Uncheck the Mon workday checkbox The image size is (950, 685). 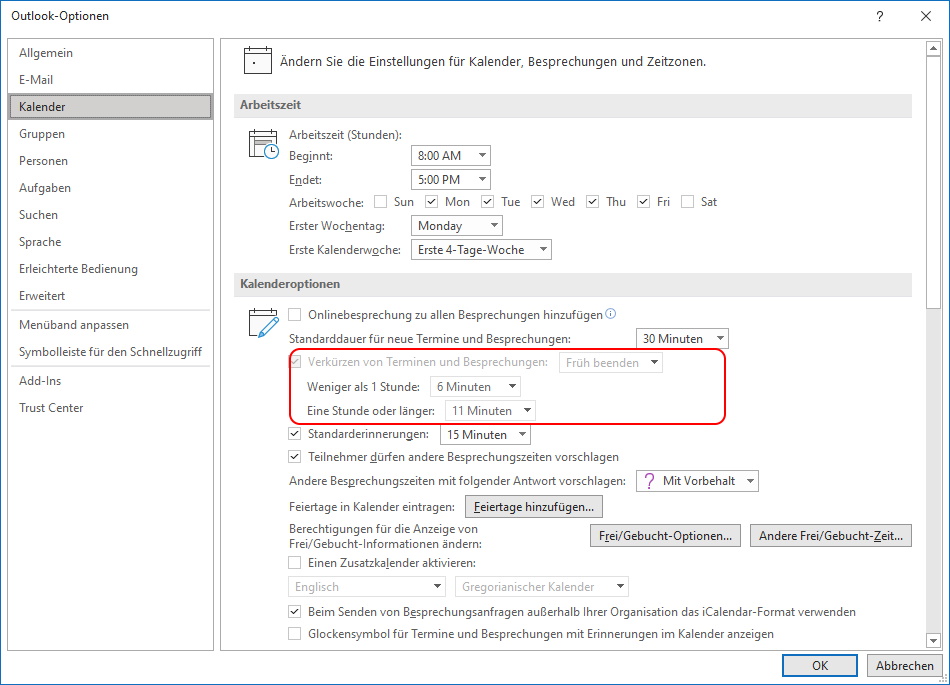[x=431, y=202]
